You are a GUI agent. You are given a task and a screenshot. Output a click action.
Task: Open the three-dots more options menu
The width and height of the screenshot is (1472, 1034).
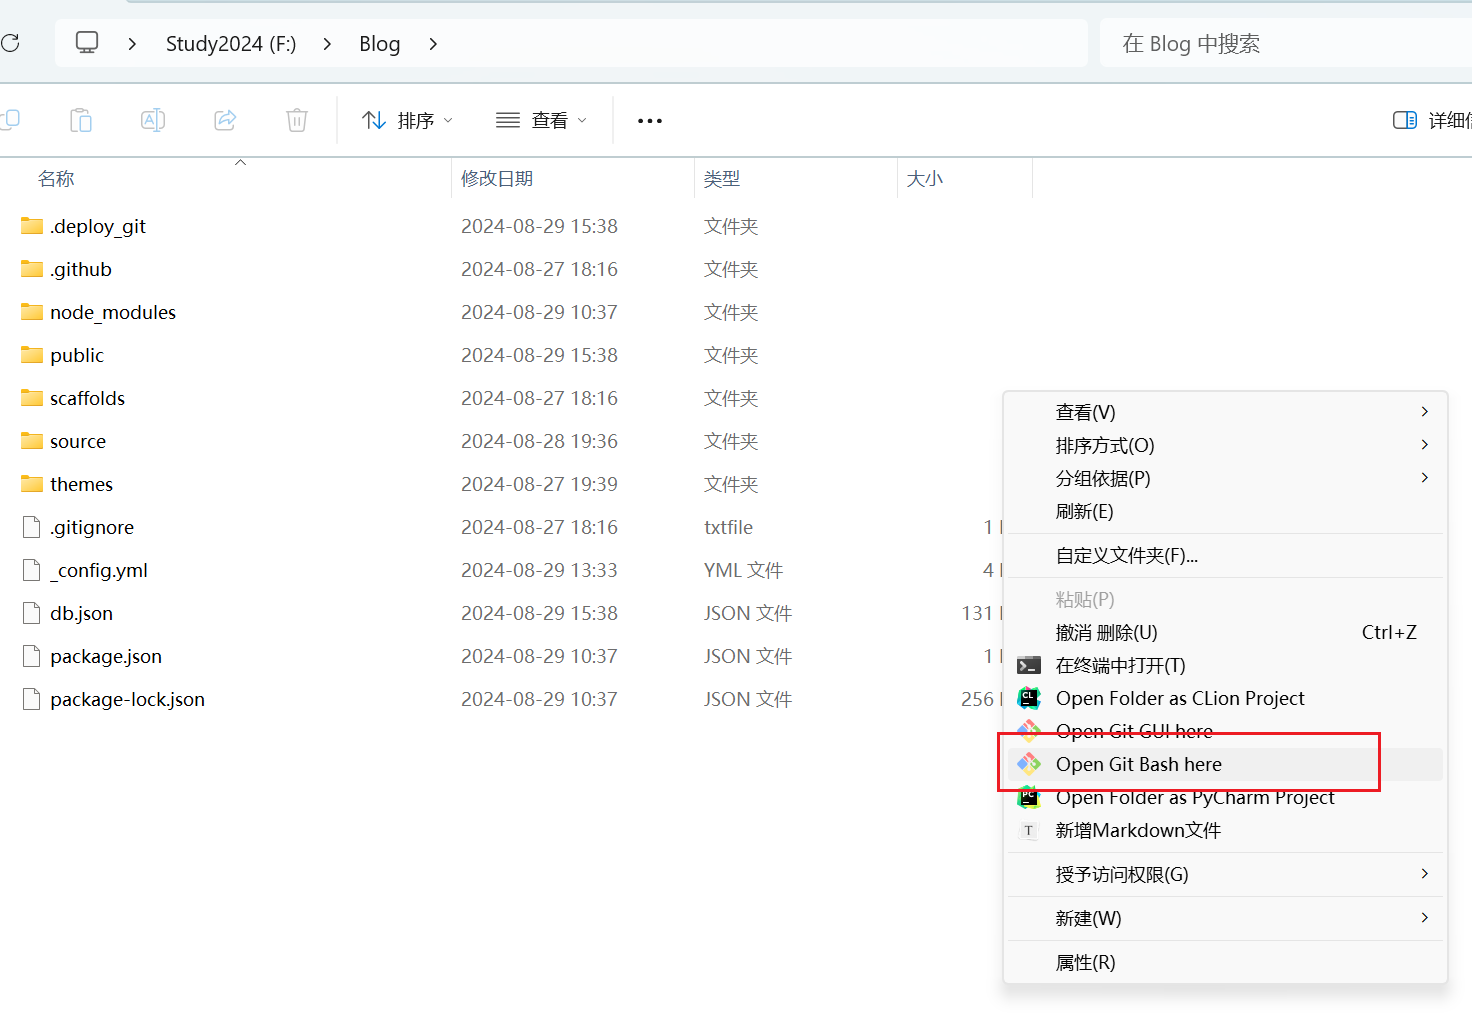coord(650,121)
